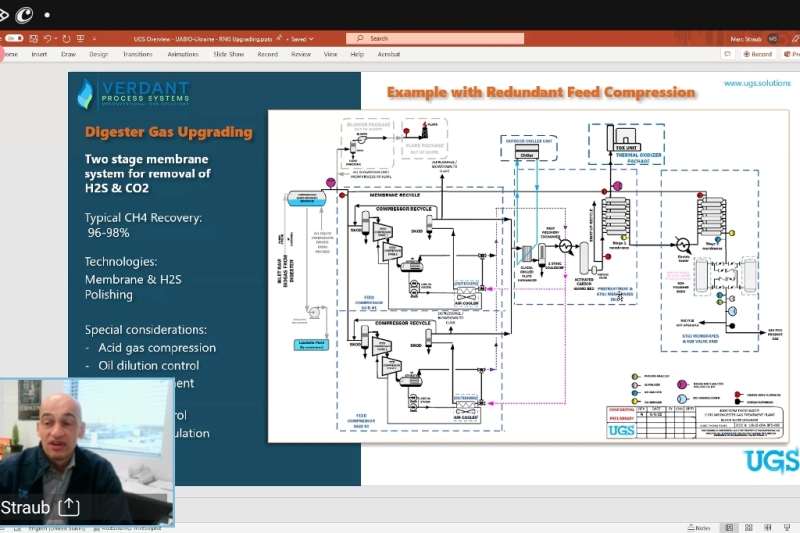
Task: Open the View tab
Action: coord(331,54)
